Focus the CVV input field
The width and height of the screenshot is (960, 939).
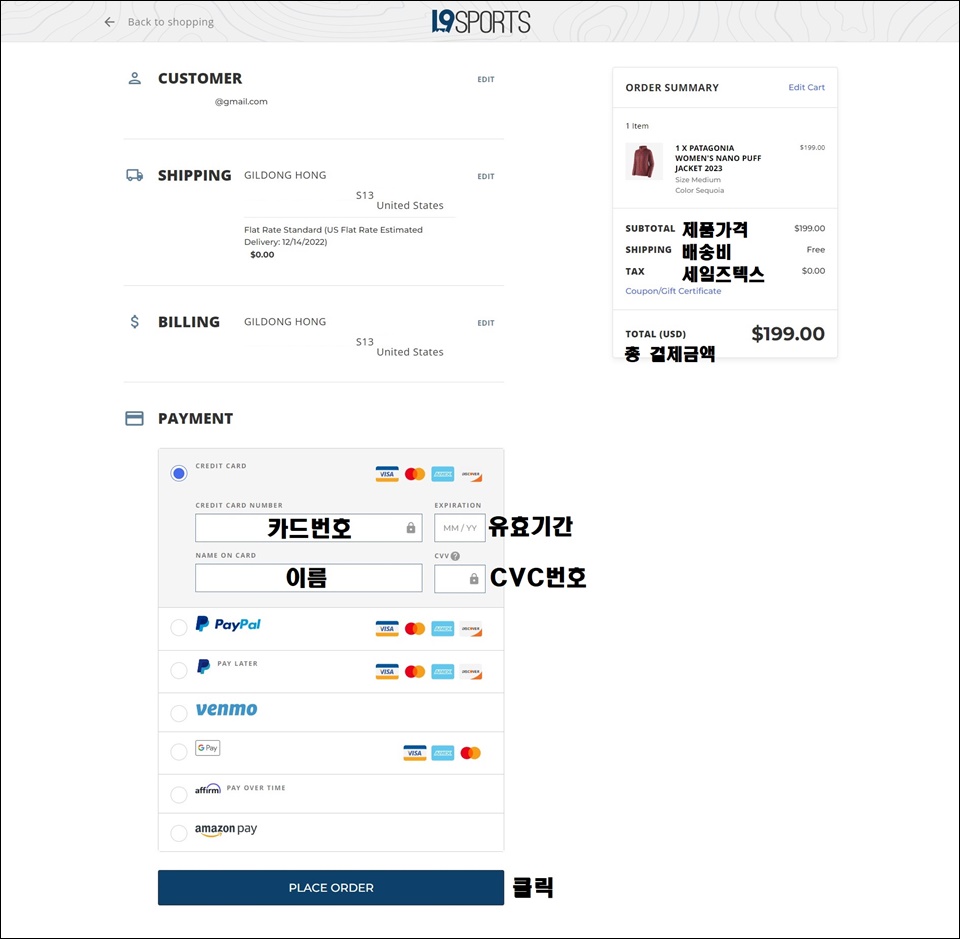click(x=460, y=578)
